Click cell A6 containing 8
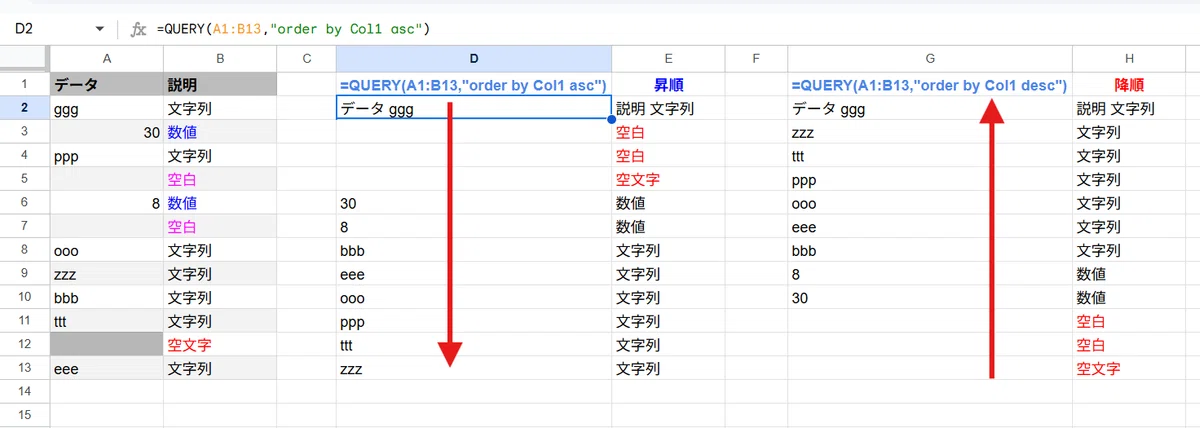This screenshot has width=1200, height=428. [x=107, y=203]
